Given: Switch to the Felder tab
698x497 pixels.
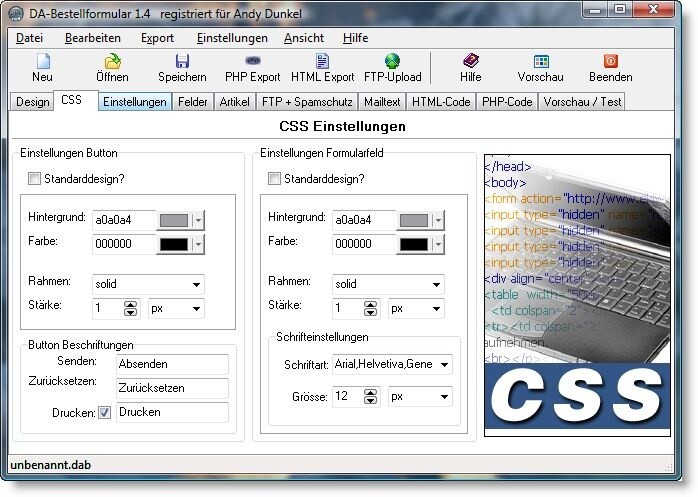Looking at the screenshot, I should tap(193, 102).
